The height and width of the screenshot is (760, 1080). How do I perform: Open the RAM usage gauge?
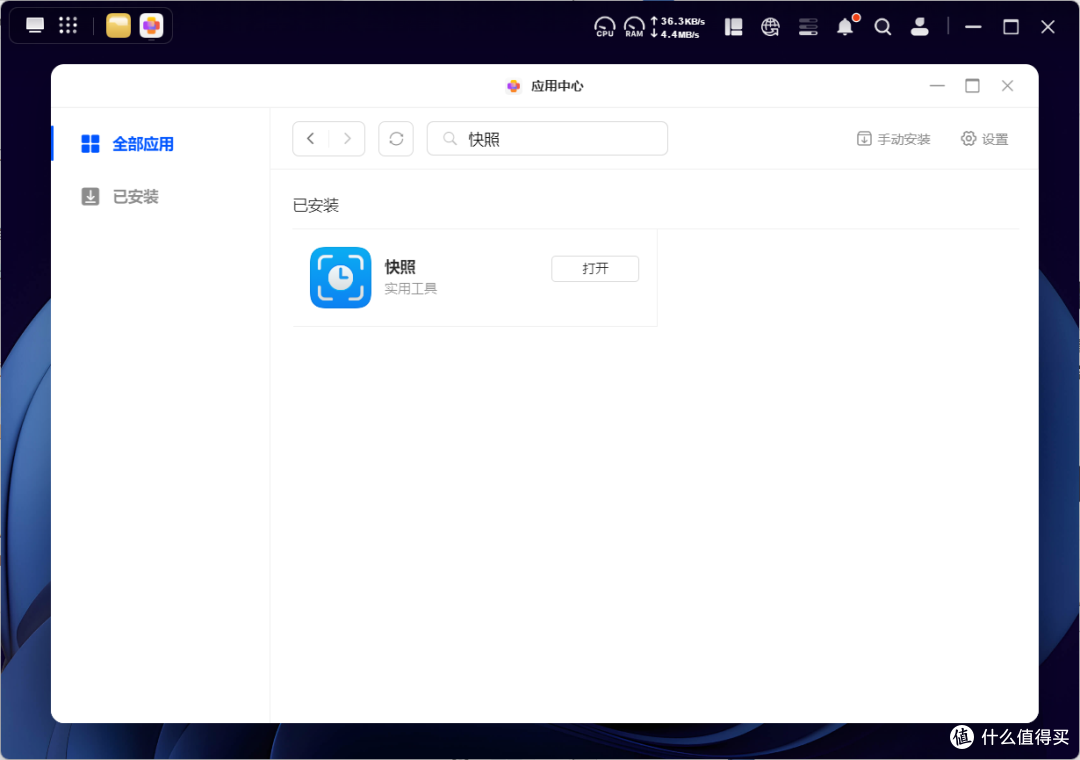[x=634, y=27]
